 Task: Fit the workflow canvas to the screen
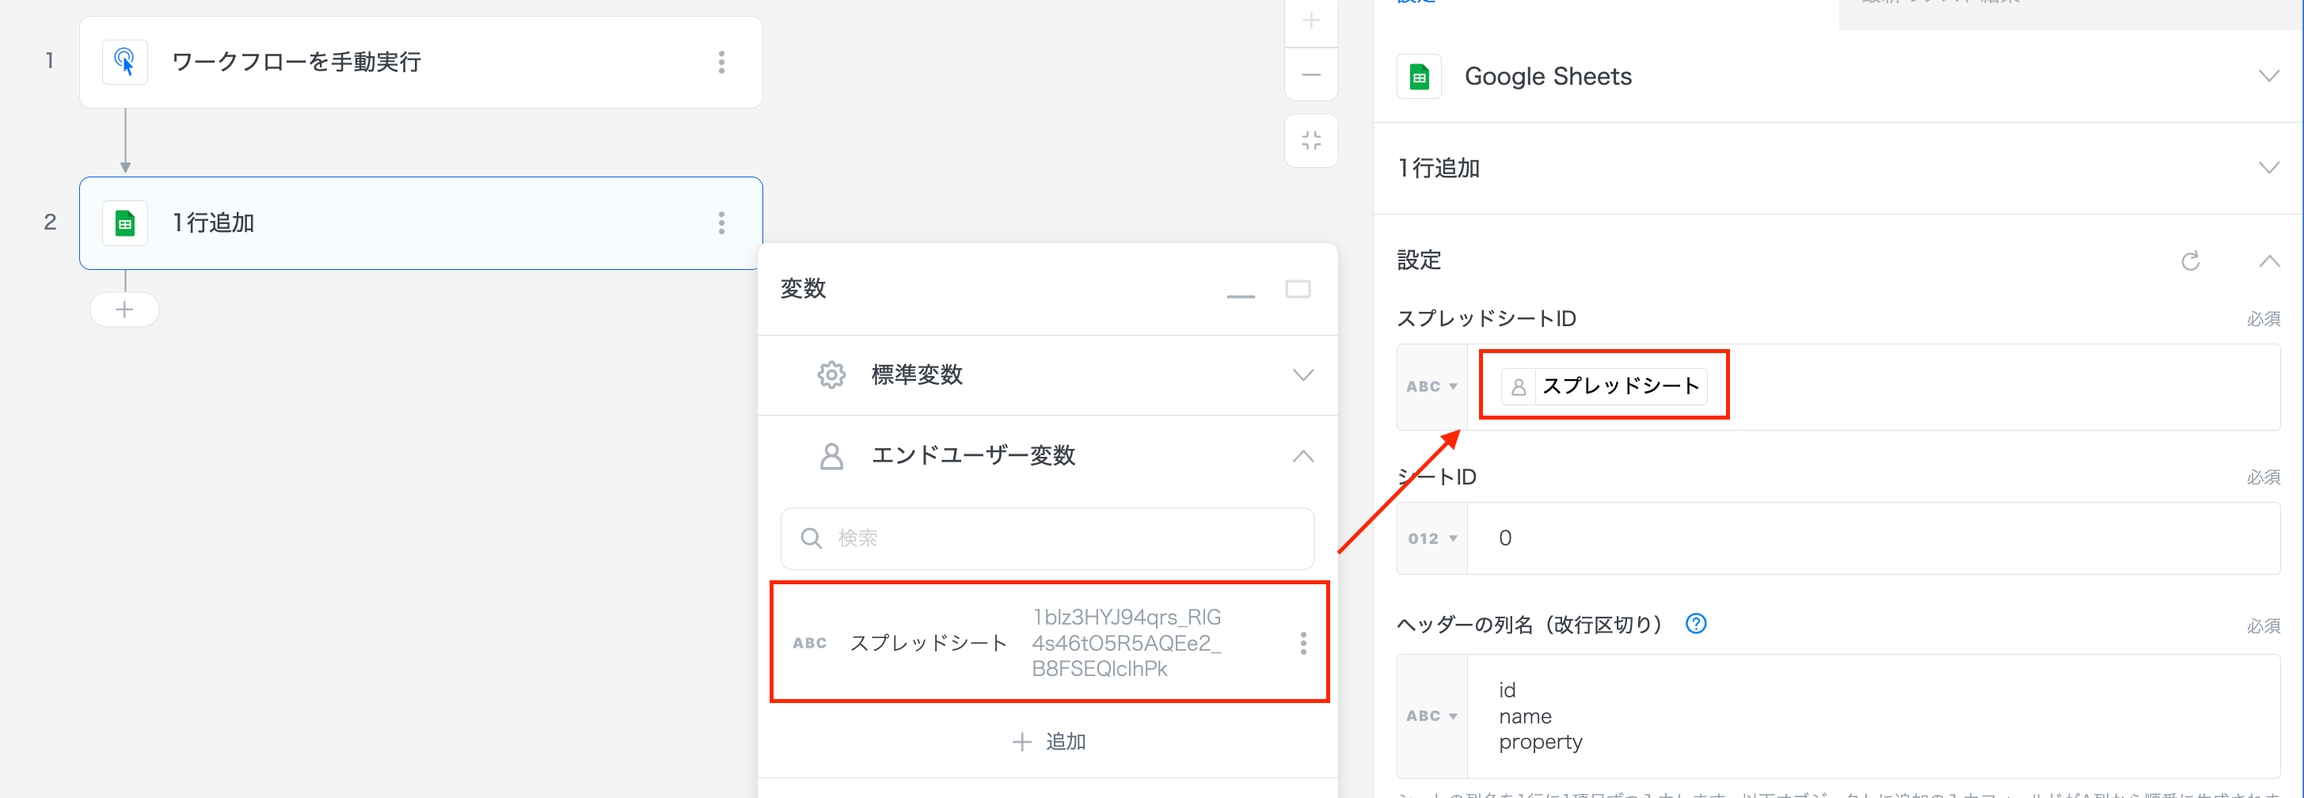(1311, 141)
